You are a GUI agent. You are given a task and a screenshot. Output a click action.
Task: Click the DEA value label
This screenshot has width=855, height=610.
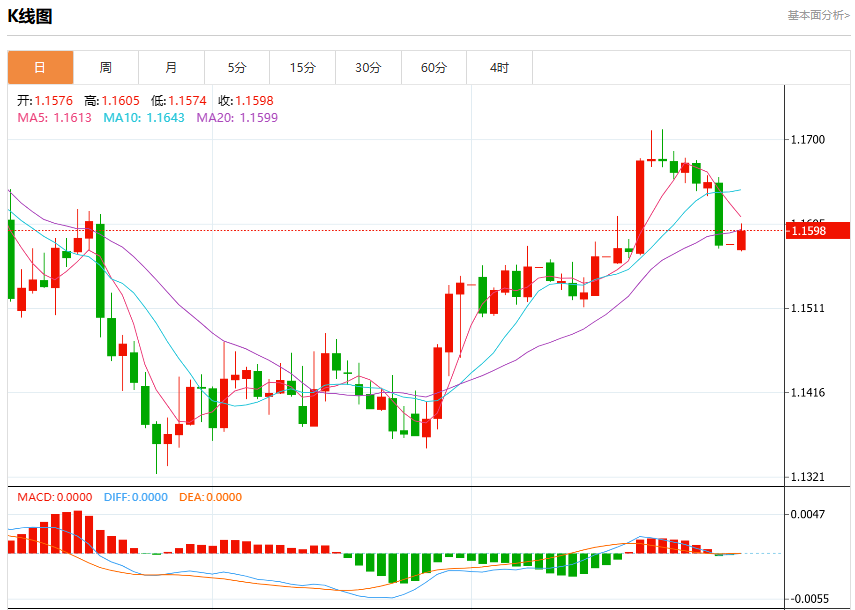tap(210, 497)
